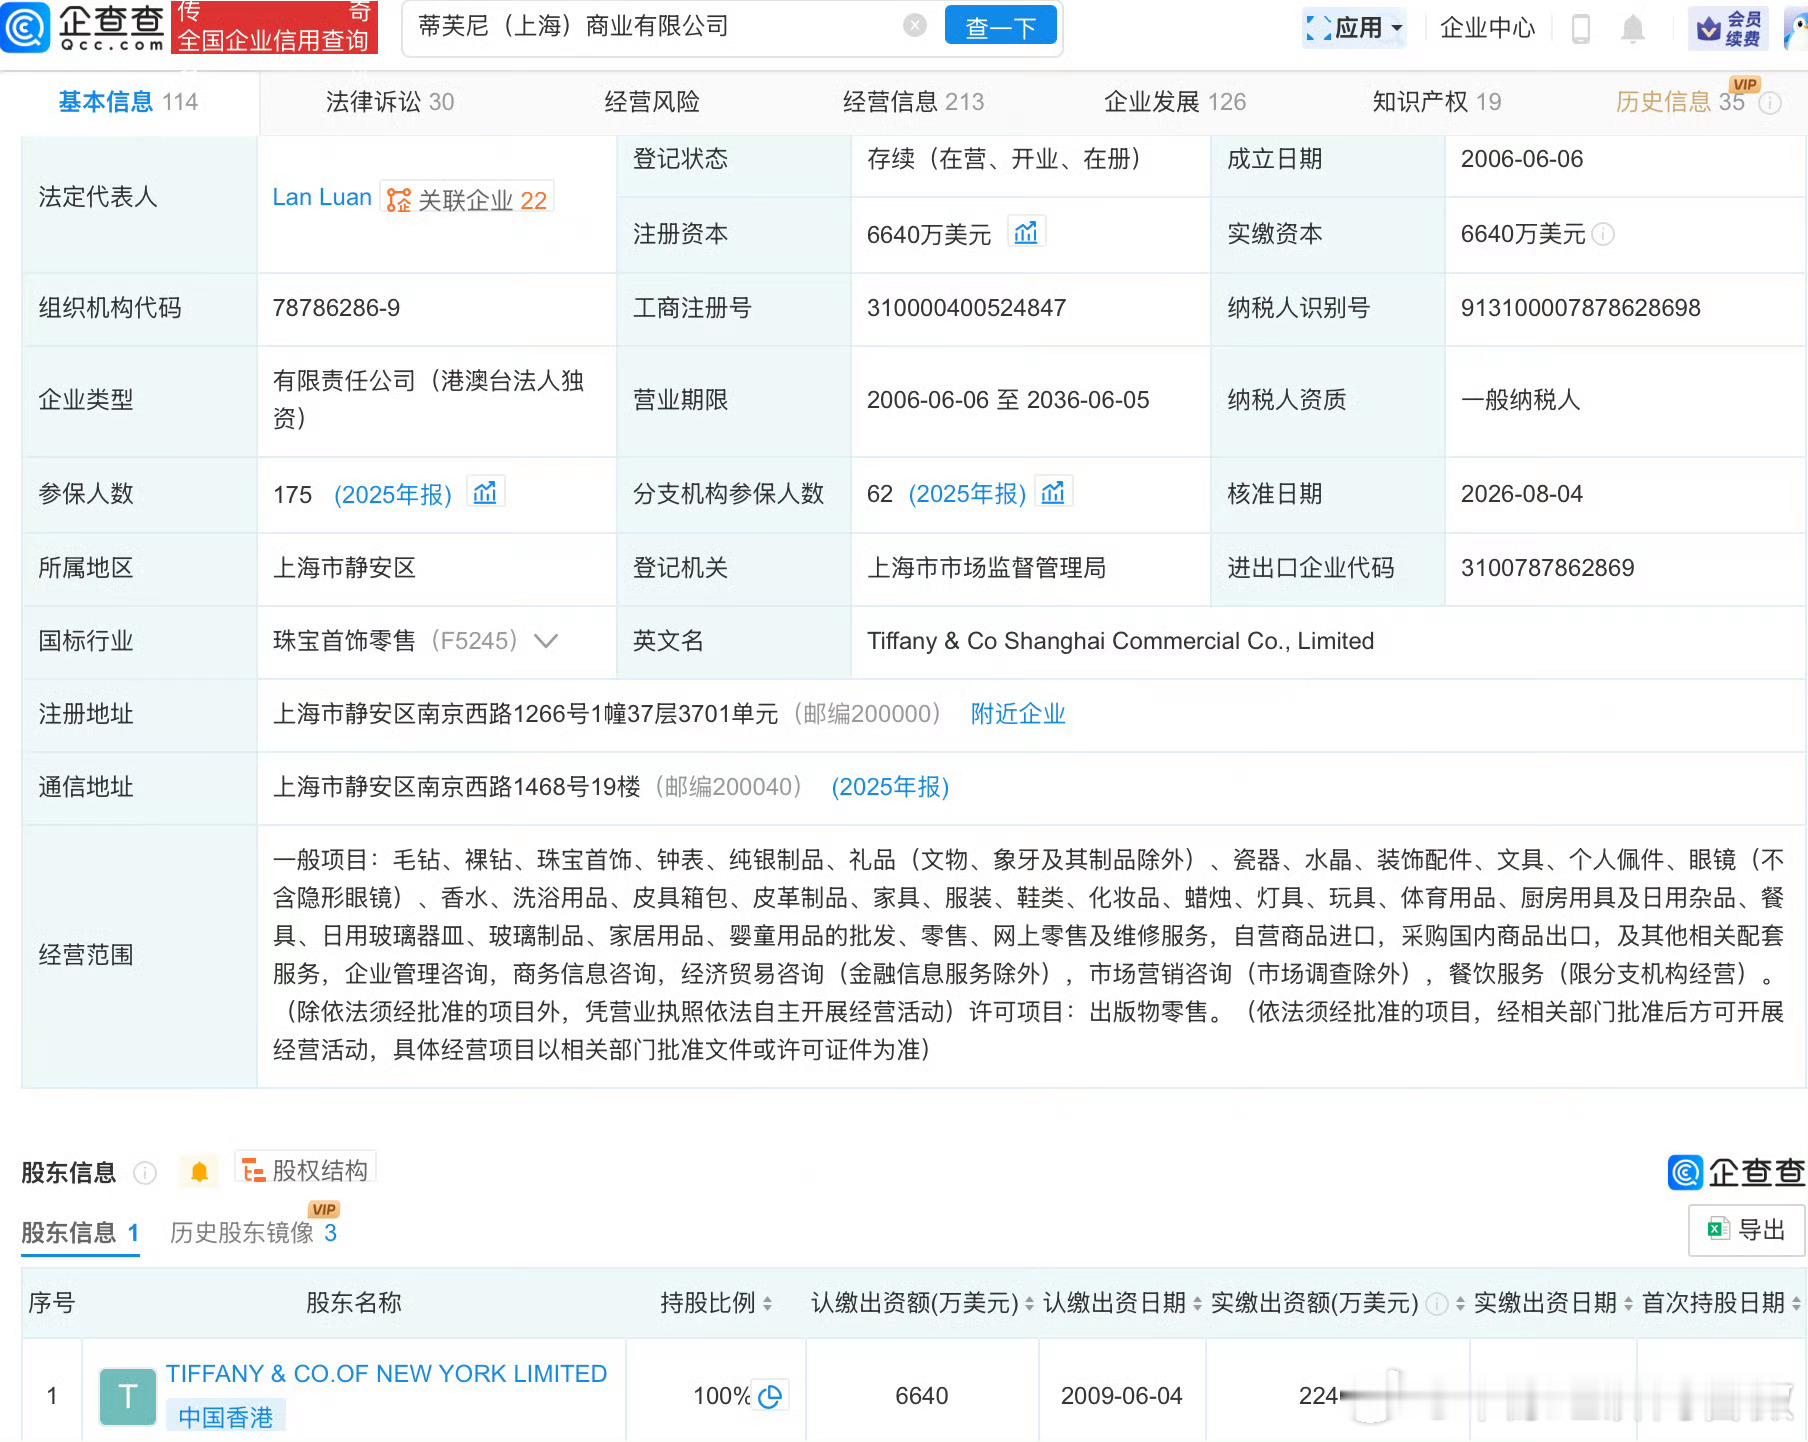Open insured headcount 175 chart icon
Screen dimensions: 1808x1442
(485, 493)
